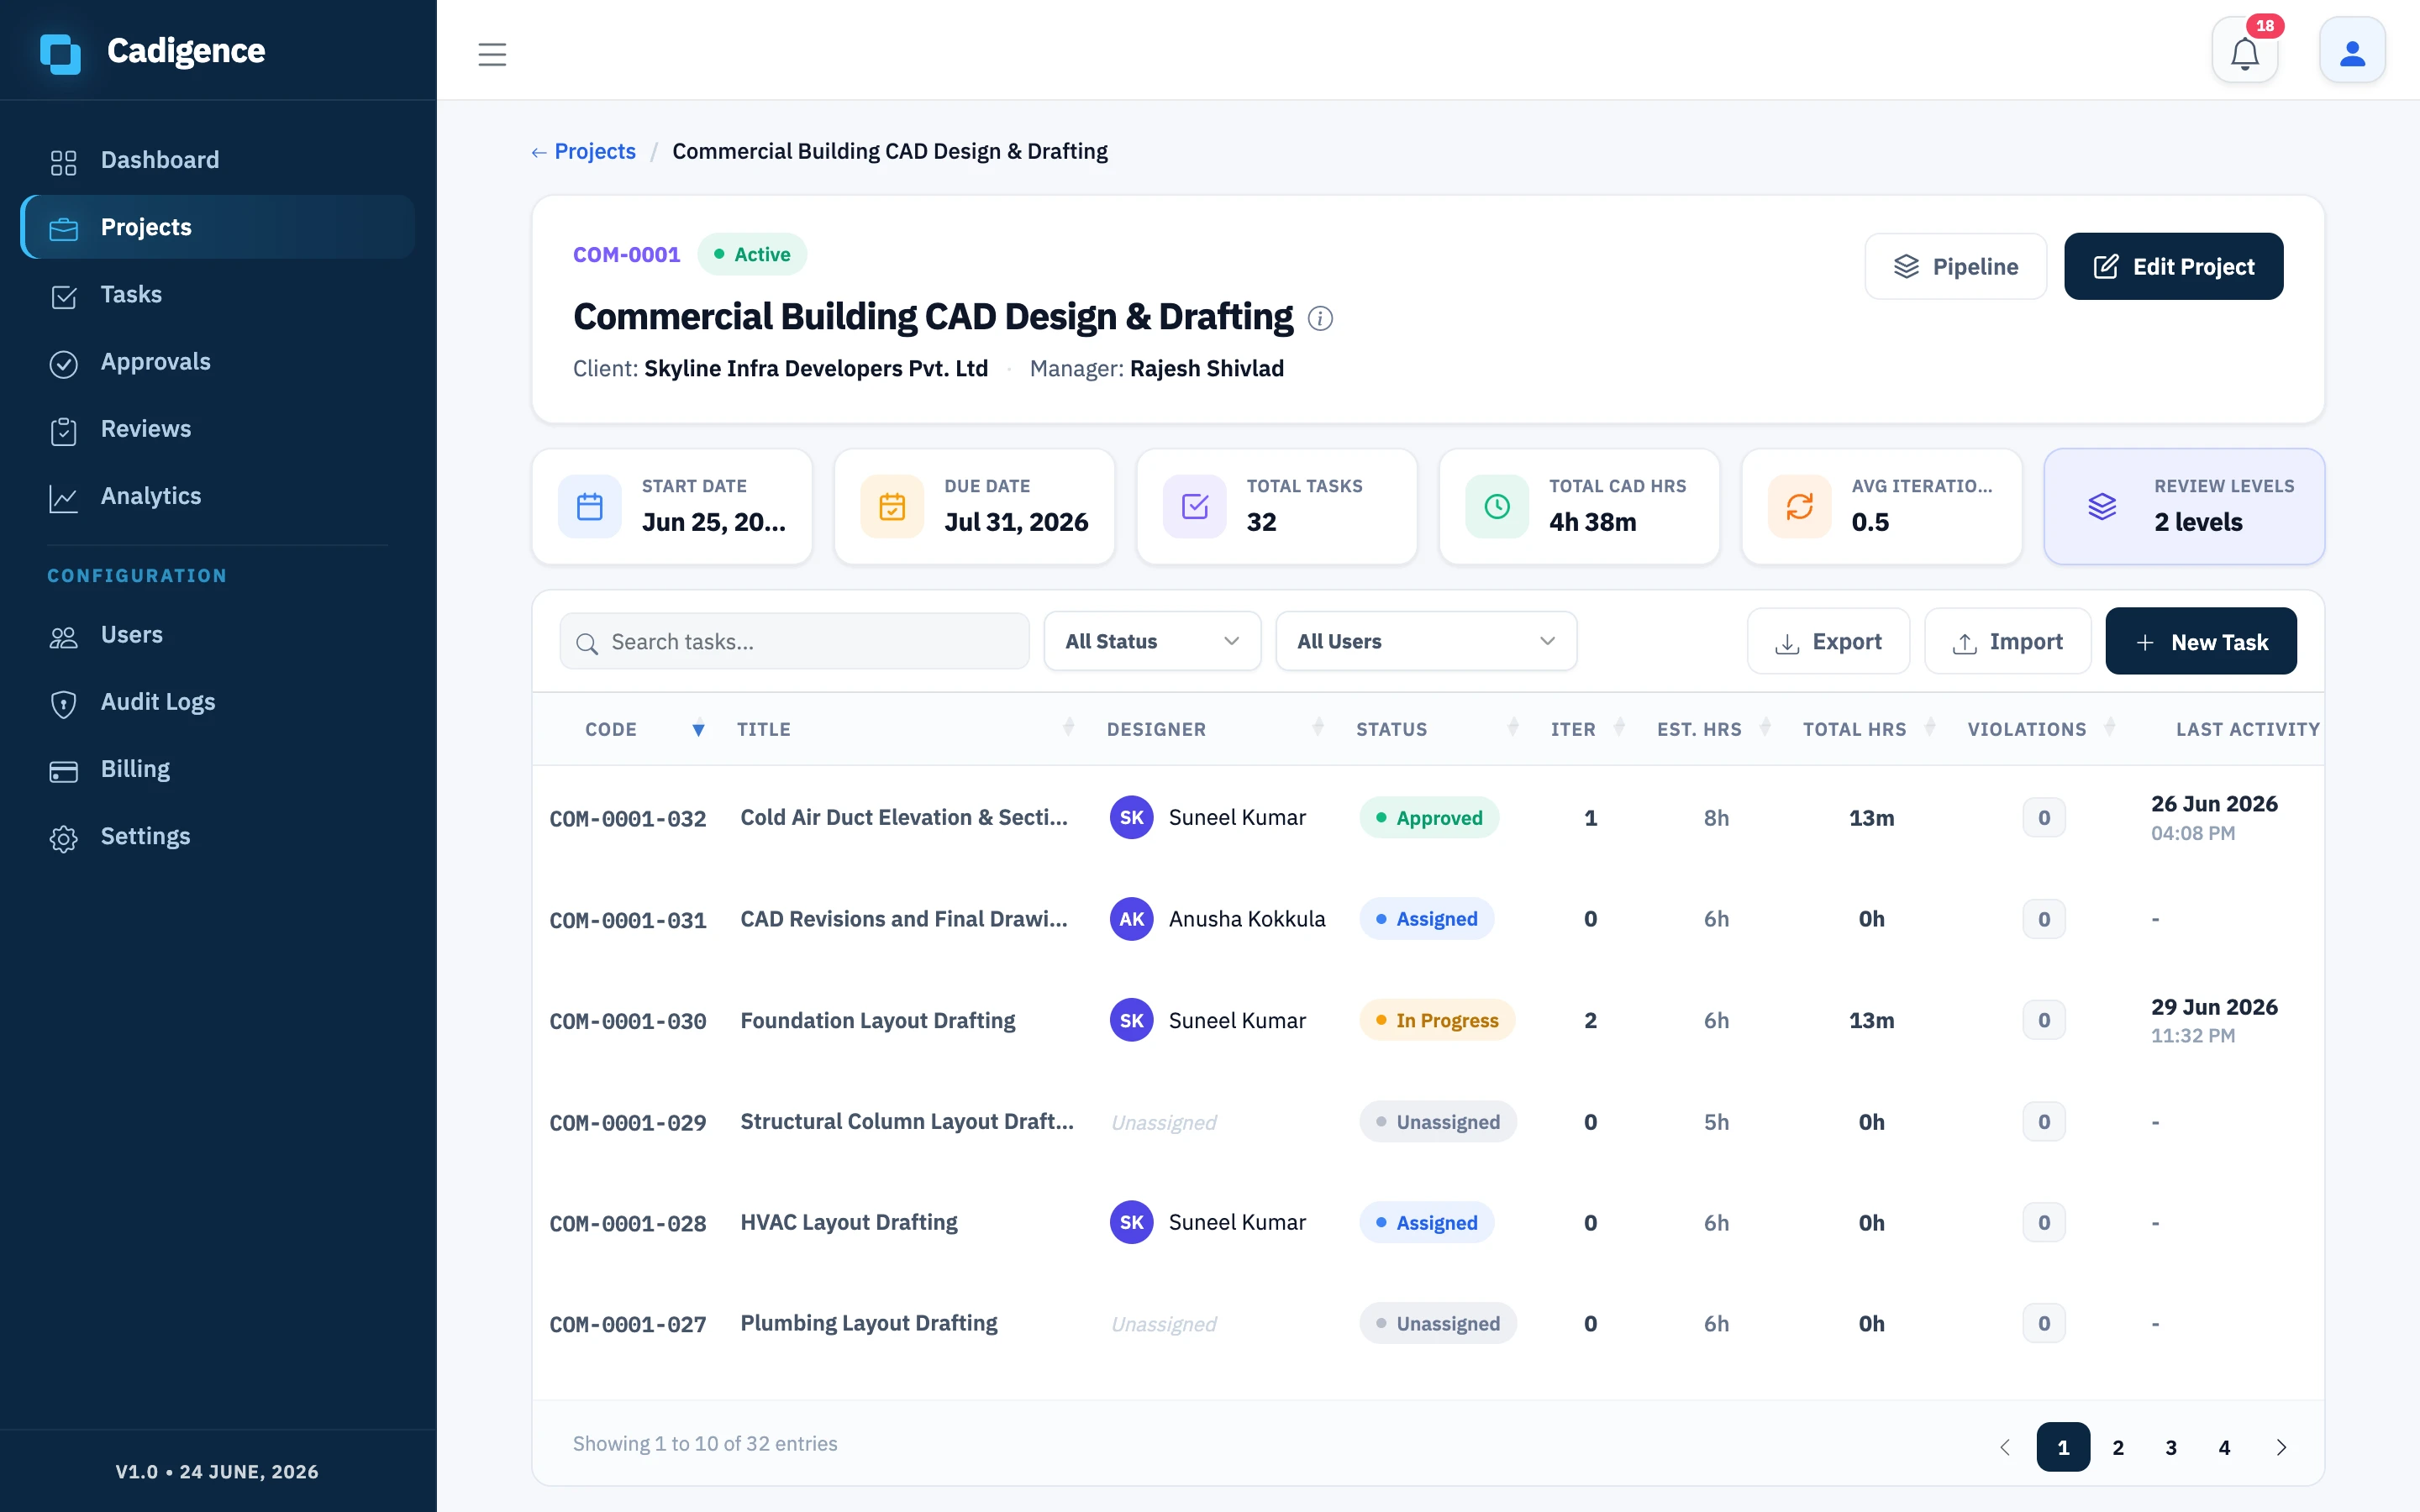Open notifications bell with 18 badge
The width and height of the screenshot is (2420, 1512).
(x=2245, y=51)
